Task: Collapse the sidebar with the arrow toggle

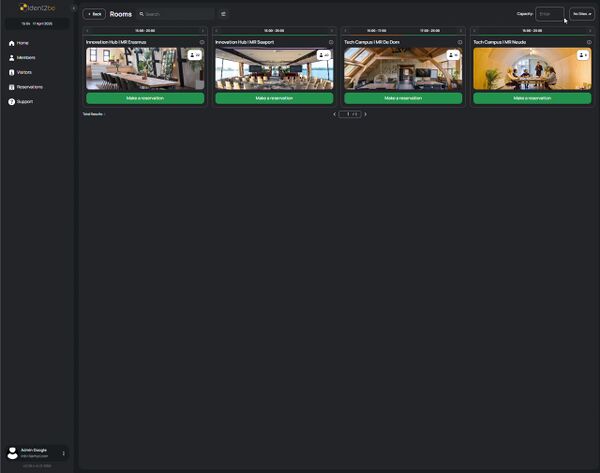Action: click(x=73, y=8)
